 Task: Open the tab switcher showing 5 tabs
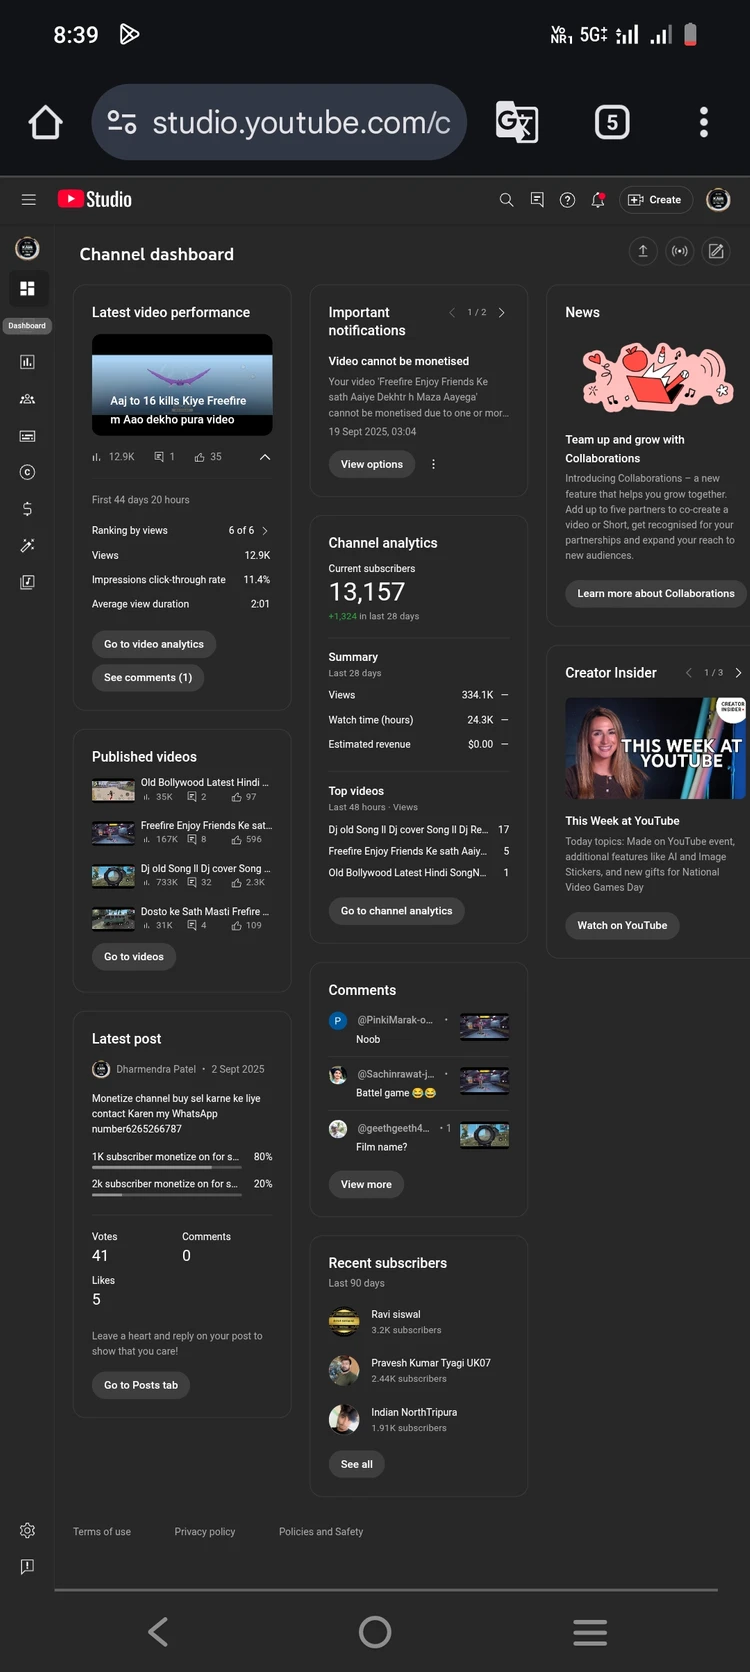612,122
